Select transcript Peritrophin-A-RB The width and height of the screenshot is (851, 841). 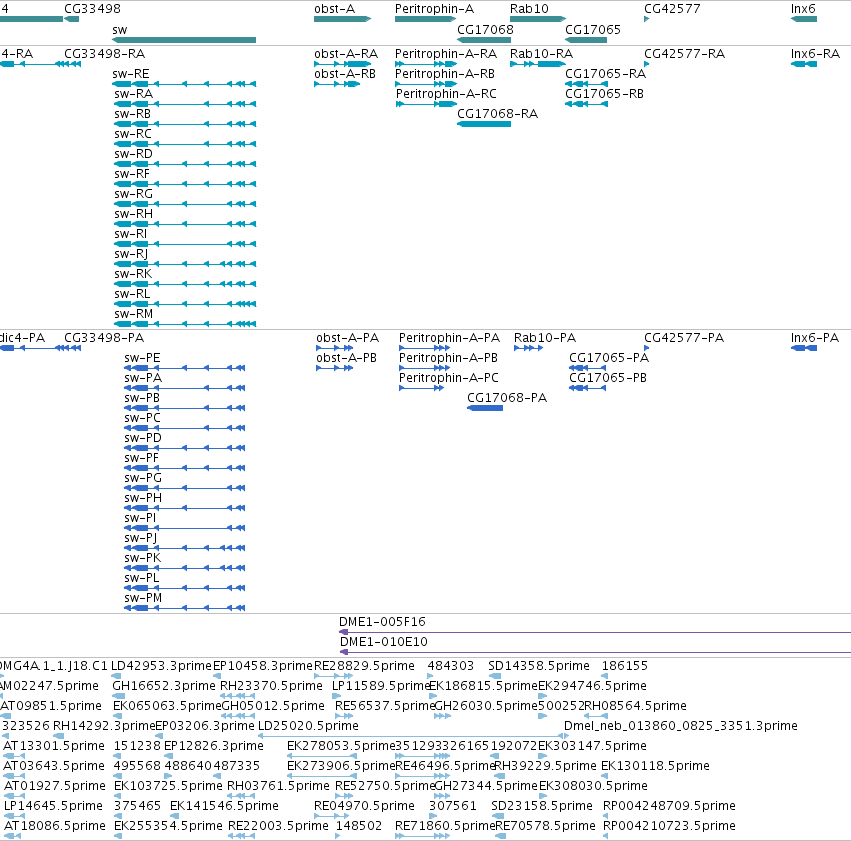pos(426,84)
